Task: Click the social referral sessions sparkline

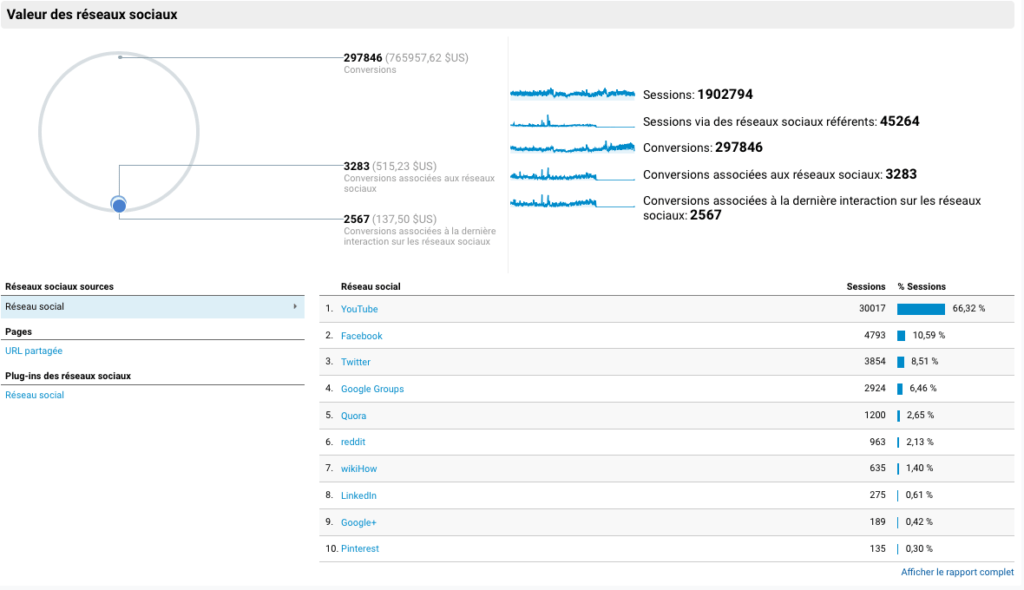Action: [572, 121]
